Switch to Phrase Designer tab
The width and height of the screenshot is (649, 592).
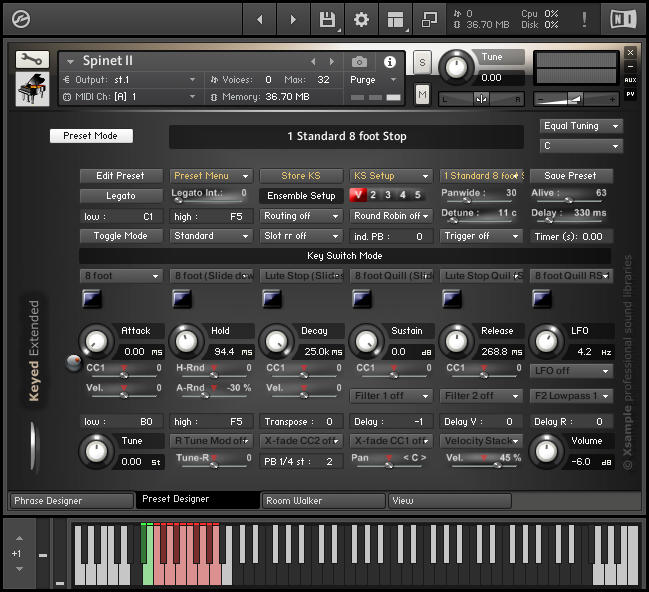tap(71, 501)
